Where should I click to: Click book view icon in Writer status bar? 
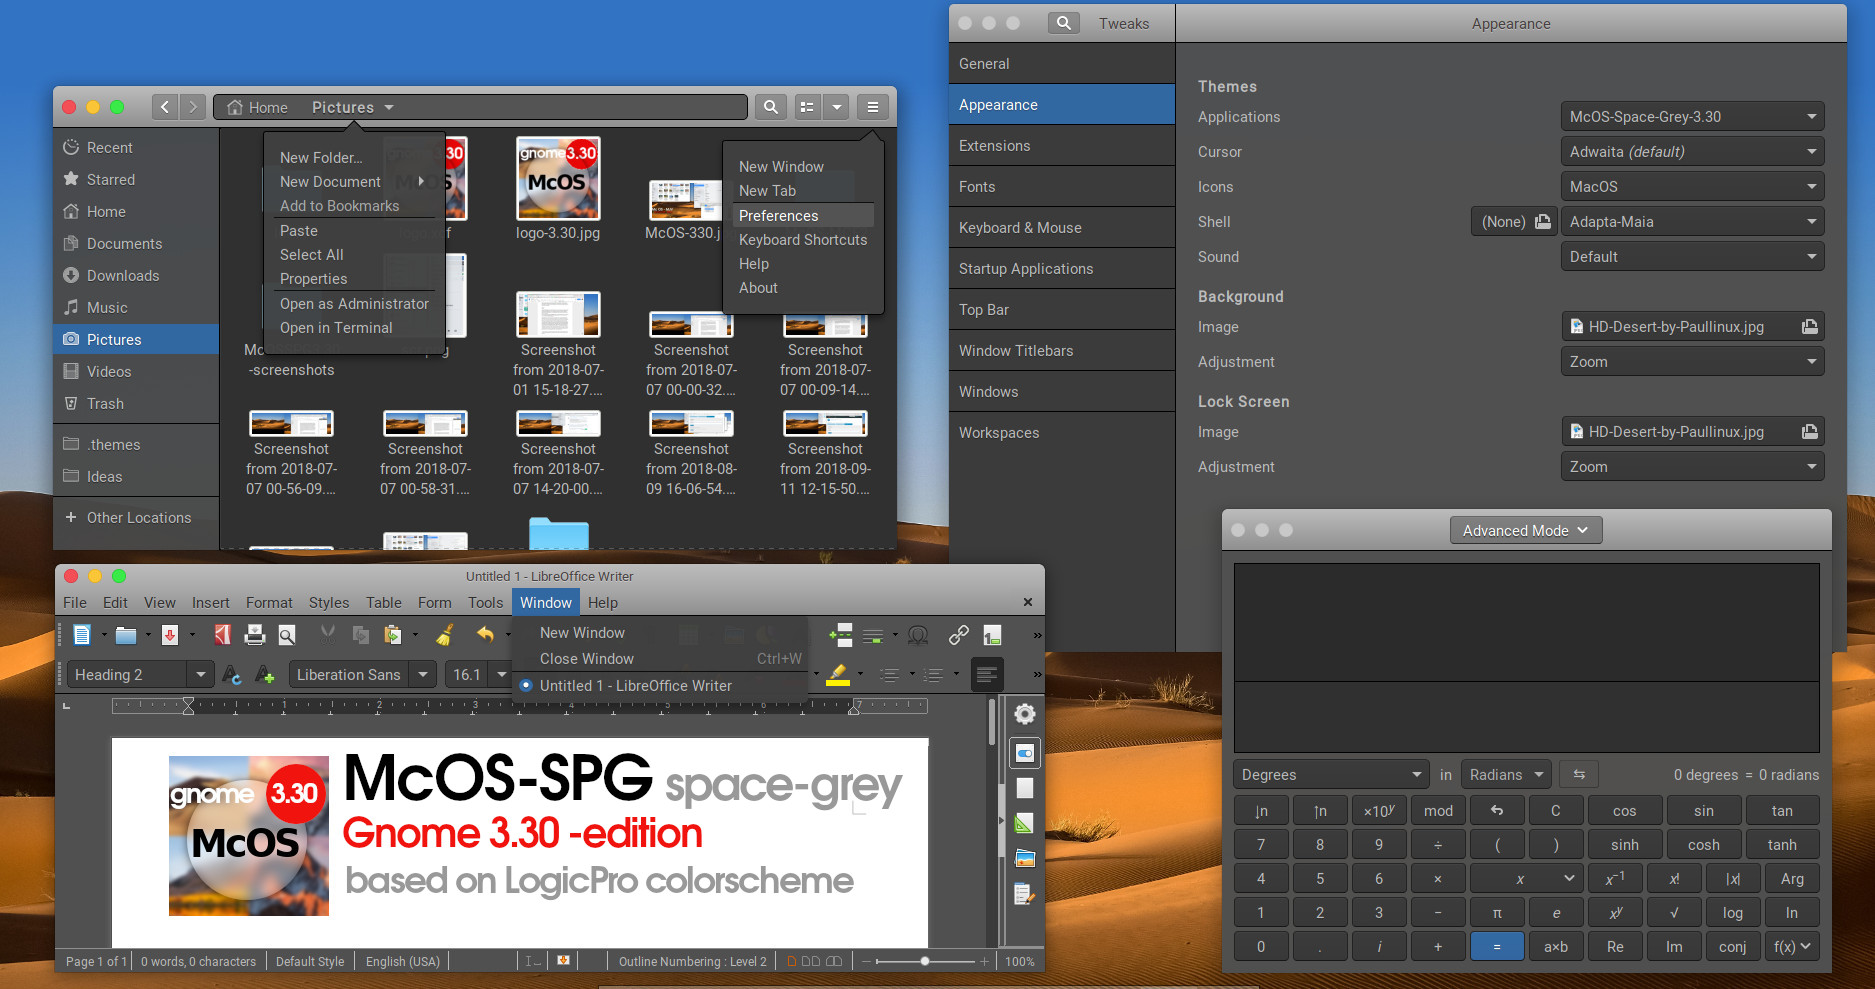[x=834, y=962]
